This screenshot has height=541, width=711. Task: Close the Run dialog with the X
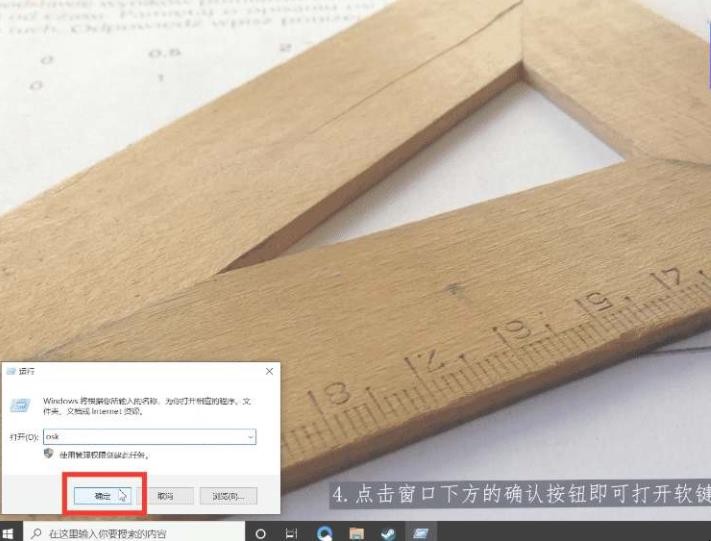pos(269,371)
